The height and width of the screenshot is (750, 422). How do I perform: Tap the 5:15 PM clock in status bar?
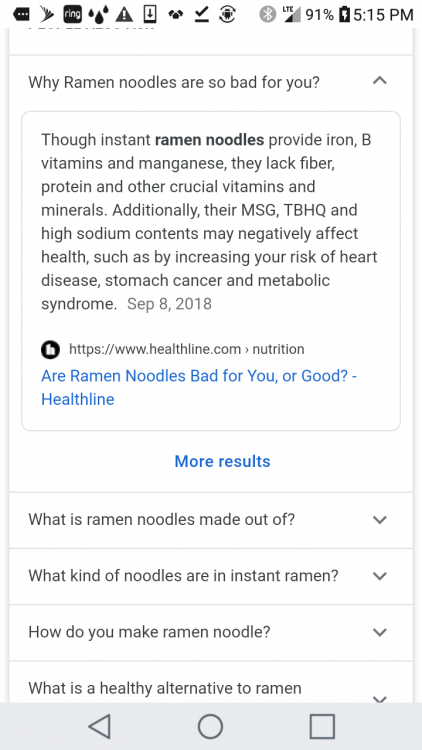pos(383,15)
